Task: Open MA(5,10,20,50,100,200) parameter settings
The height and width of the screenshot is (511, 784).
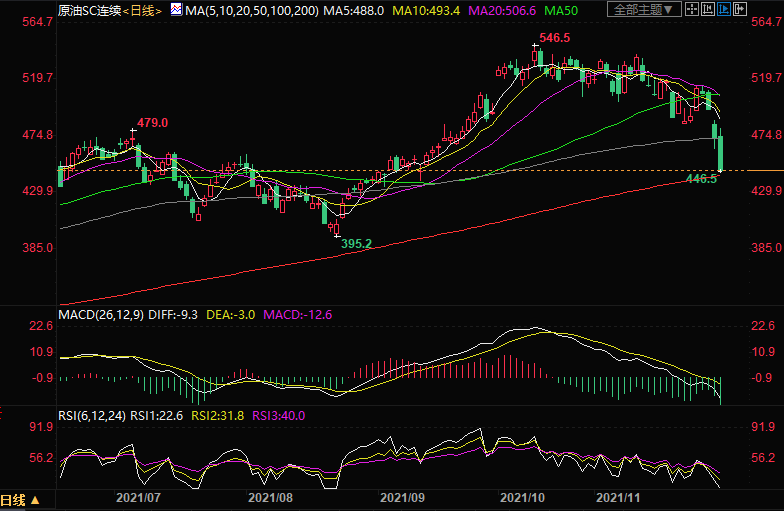Action: (257, 9)
